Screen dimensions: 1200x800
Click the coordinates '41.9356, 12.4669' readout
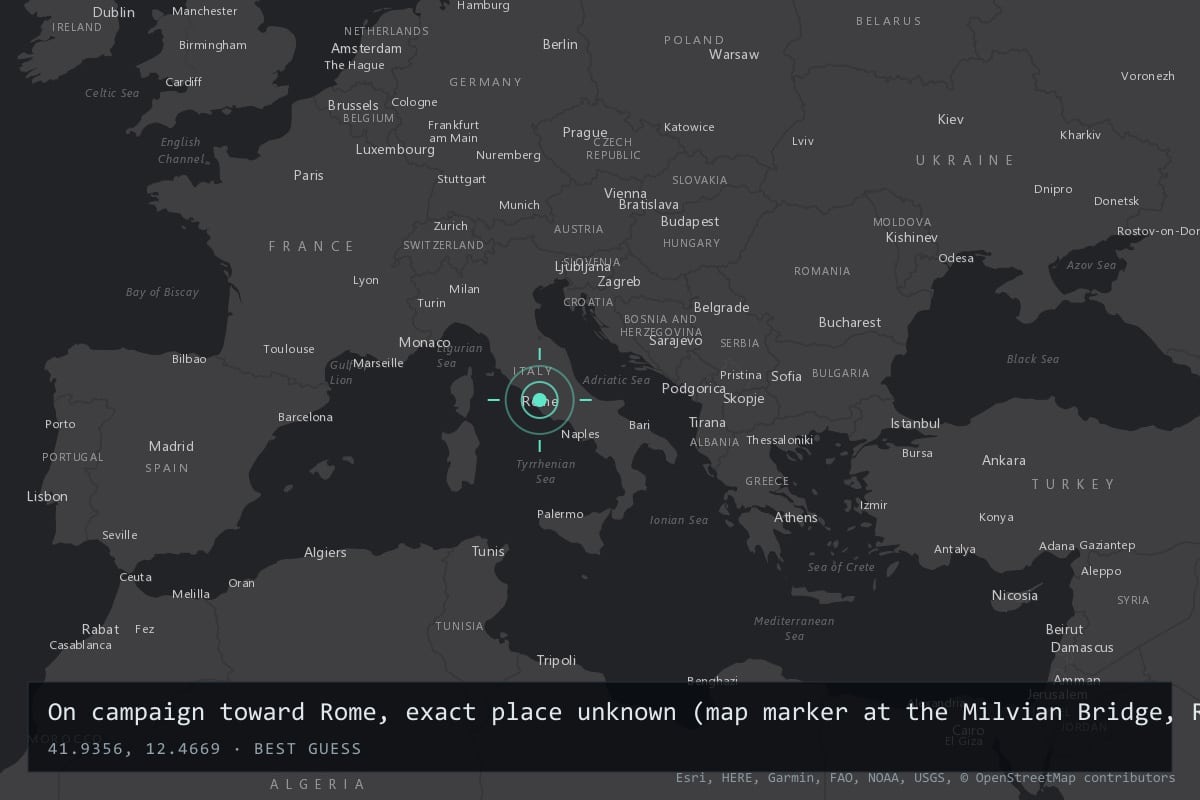tap(134, 748)
